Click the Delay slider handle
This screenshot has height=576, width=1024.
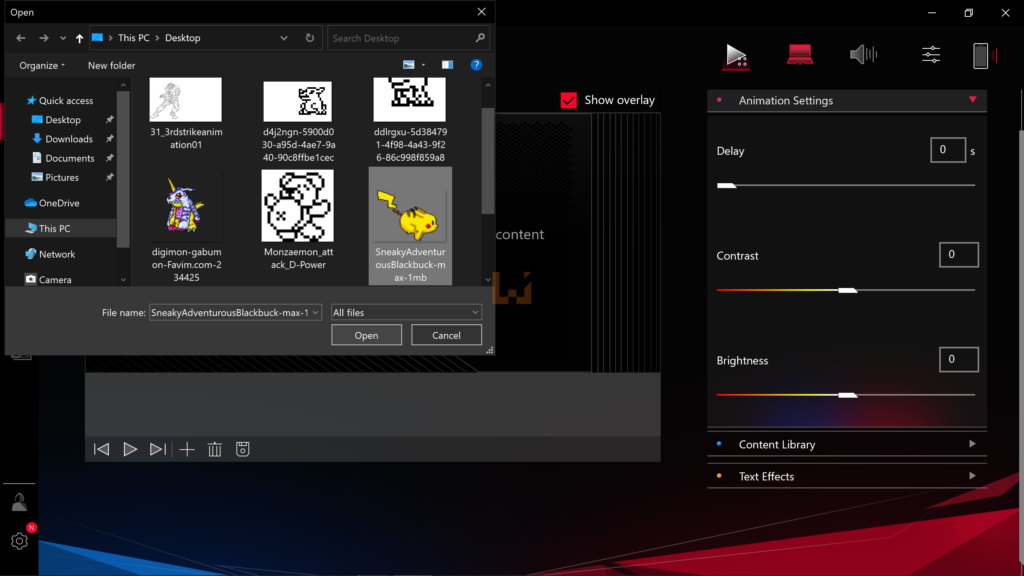[726, 185]
